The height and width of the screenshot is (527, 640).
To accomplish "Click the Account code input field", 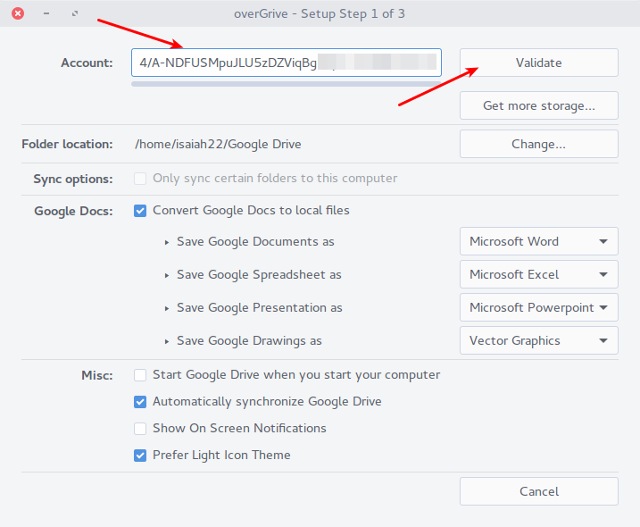I will coord(285,63).
